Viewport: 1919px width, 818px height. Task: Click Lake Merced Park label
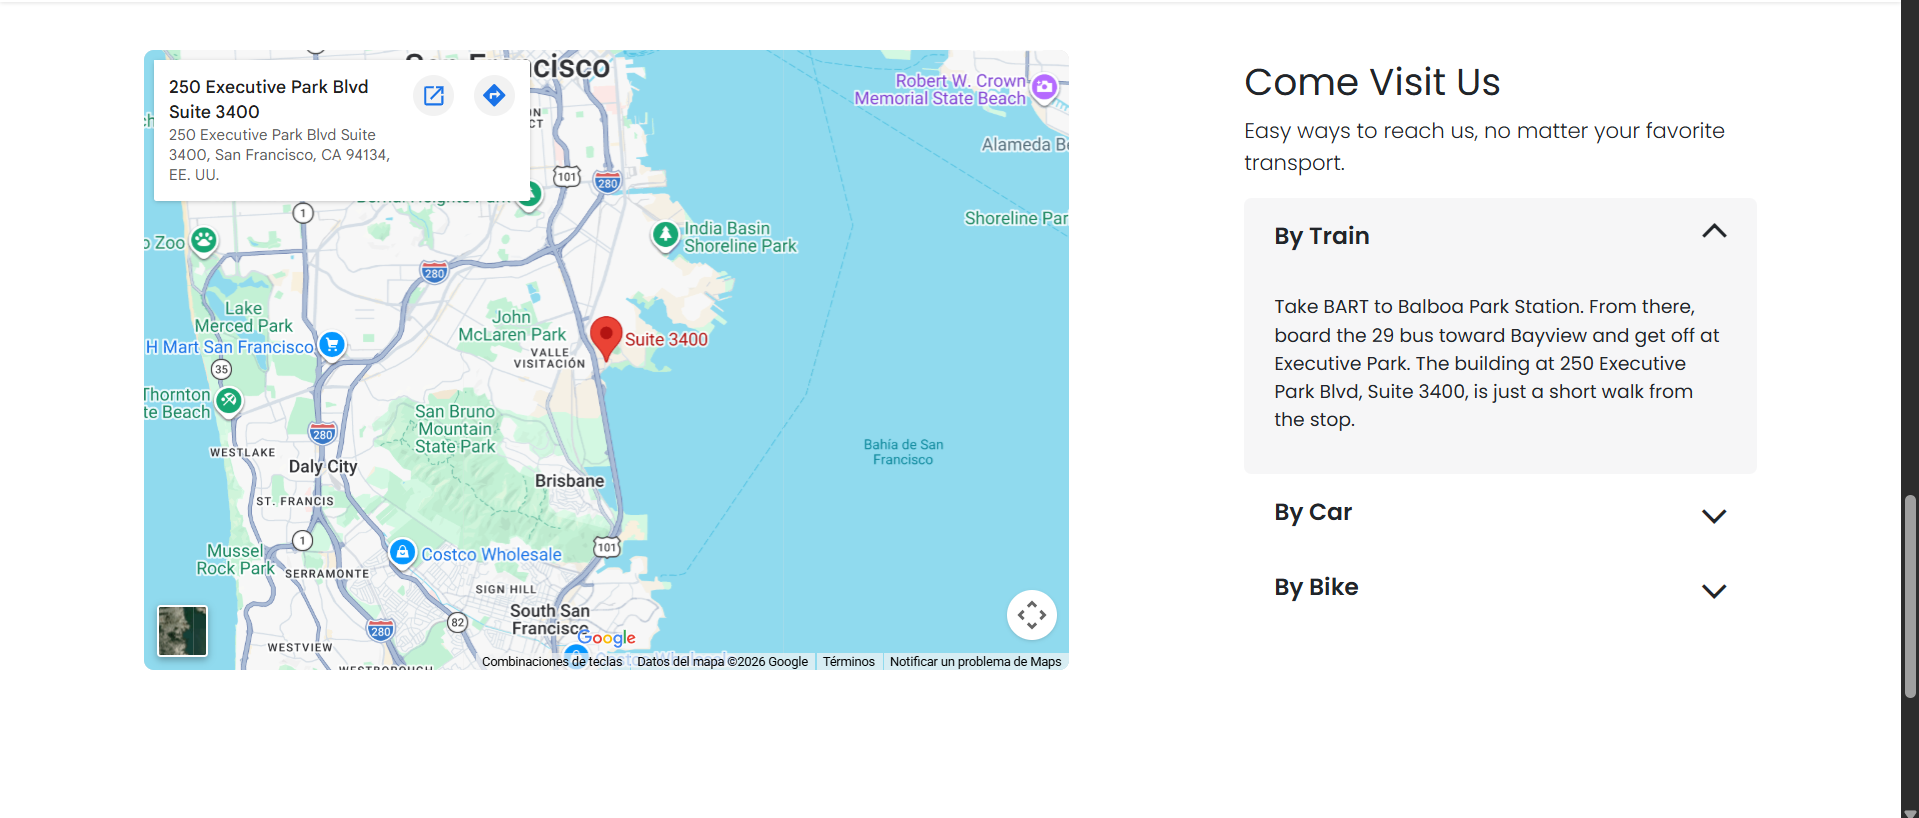[244, 317]
